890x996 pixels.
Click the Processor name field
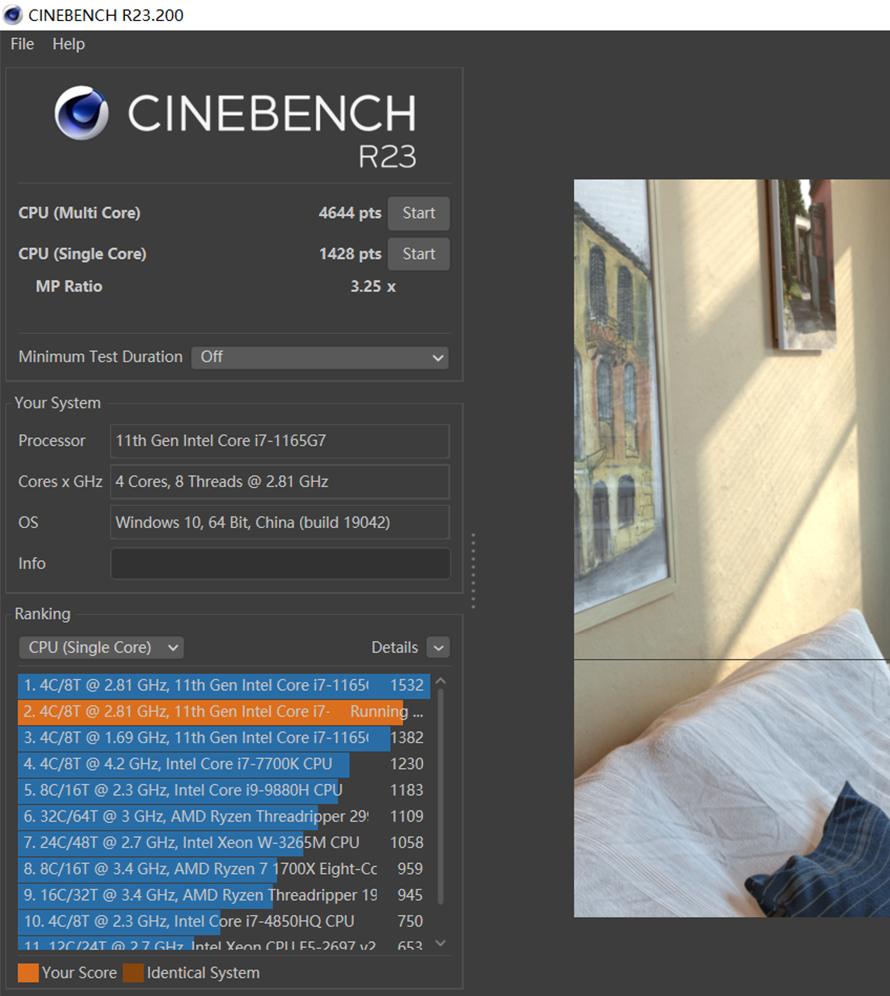tap(280, 441)
